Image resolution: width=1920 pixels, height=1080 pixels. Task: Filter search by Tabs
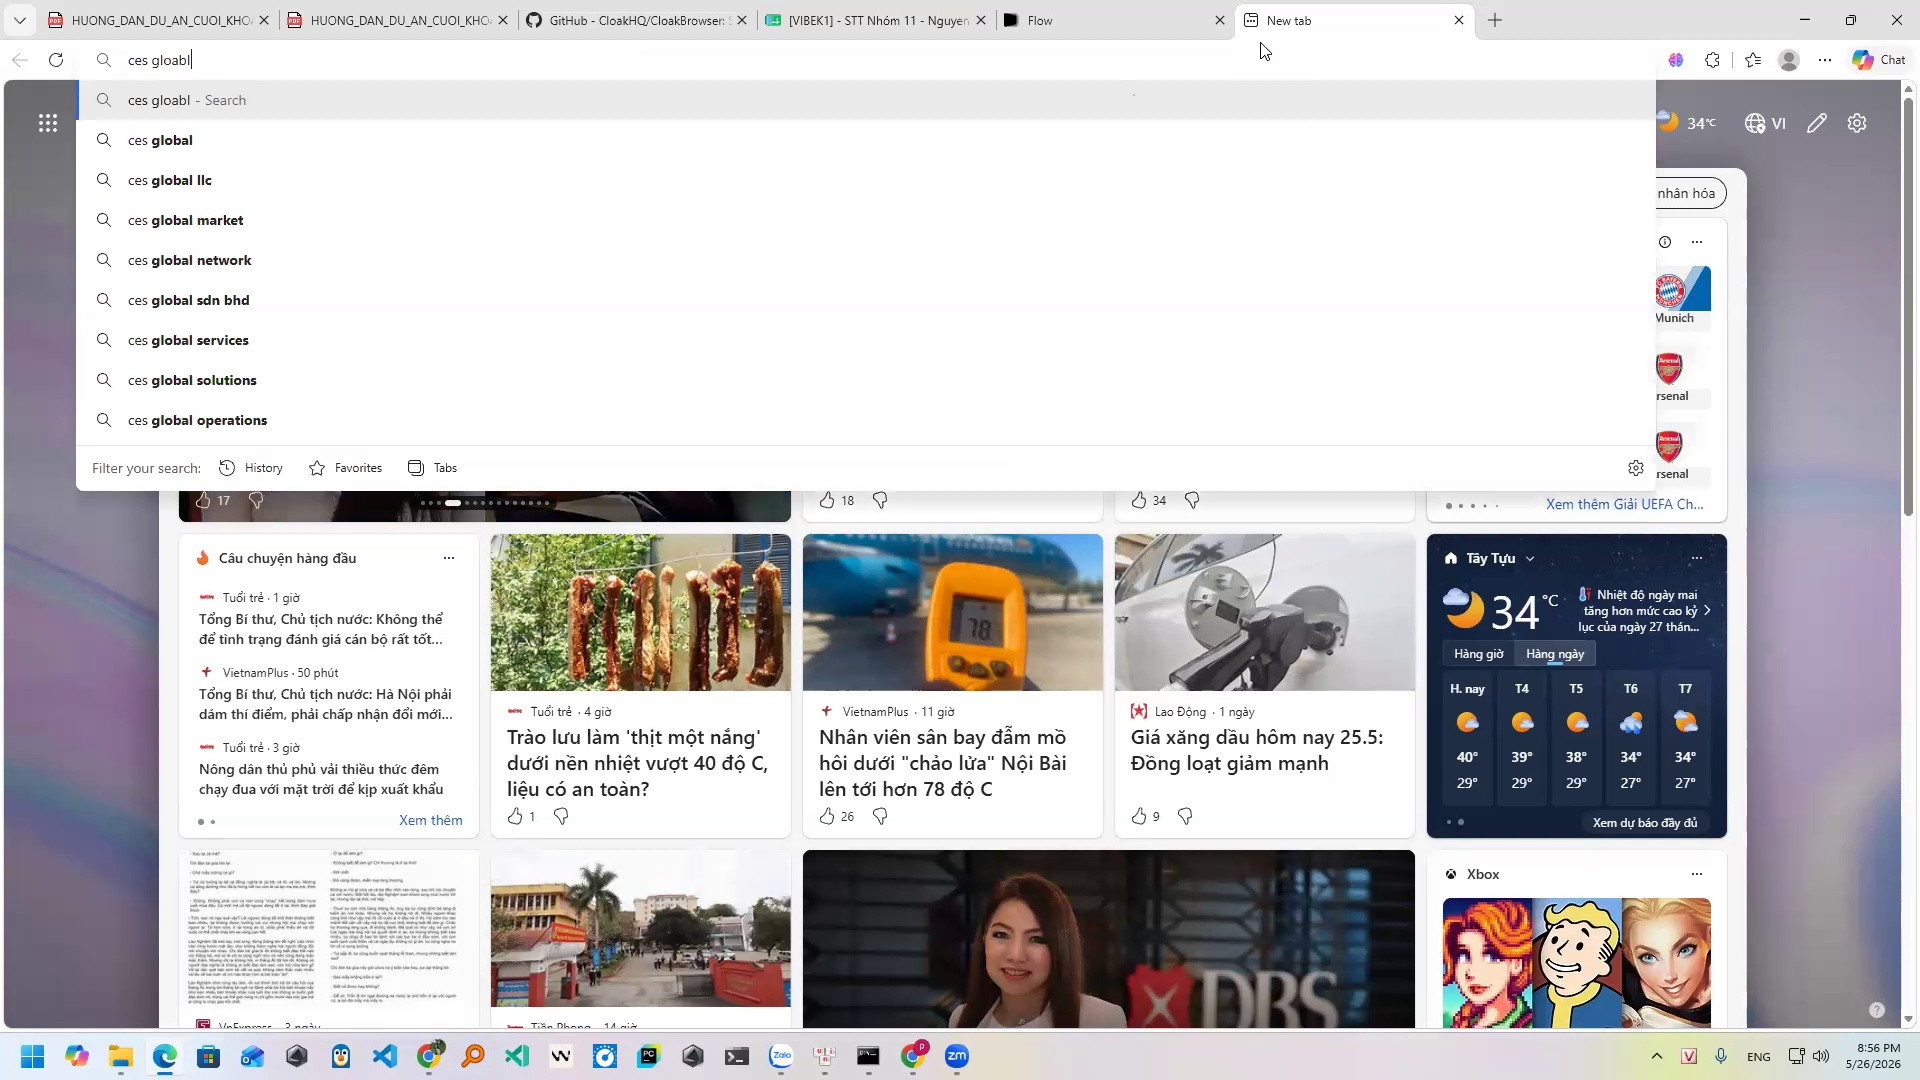[432, 468]
